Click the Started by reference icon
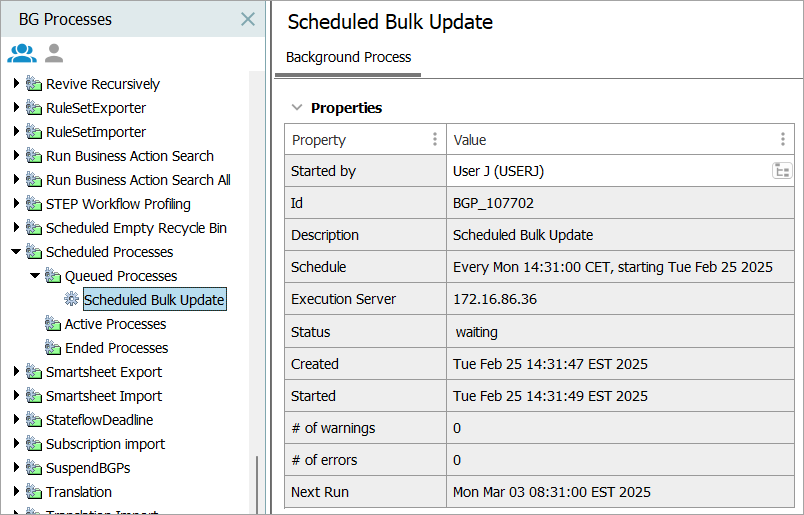This screenshot has width=804, height=515. pyautogui.click(x=782, y=171)
